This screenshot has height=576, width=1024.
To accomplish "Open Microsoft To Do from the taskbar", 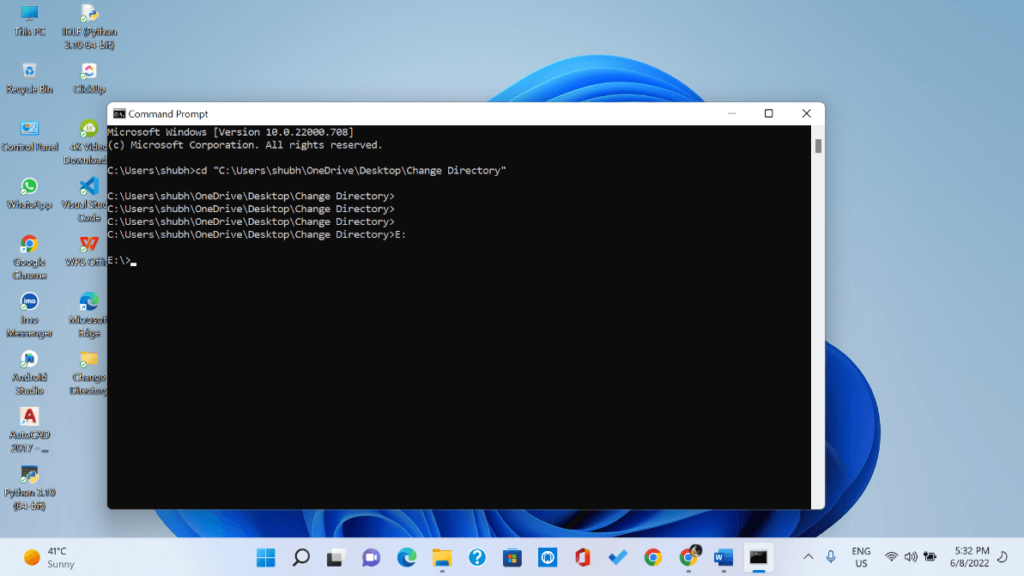I will 618,557.
